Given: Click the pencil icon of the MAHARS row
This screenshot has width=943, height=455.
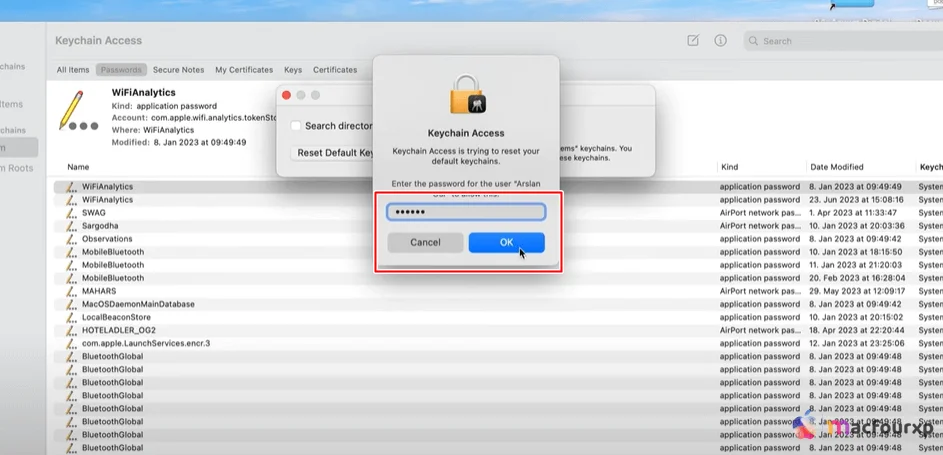Looking at the screenshot, I should [72, 291].
